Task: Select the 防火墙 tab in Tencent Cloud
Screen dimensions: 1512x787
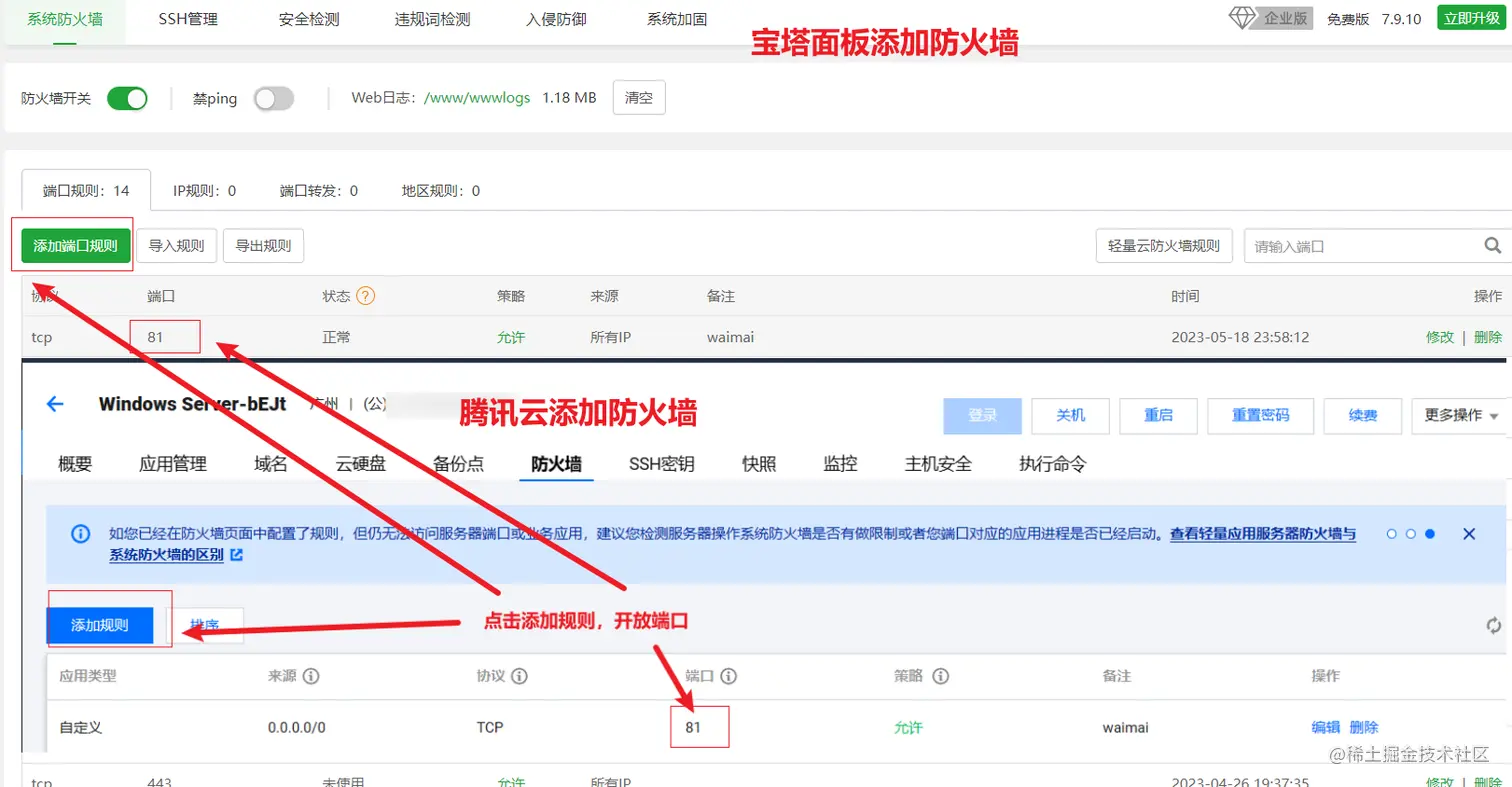Action: (x=557, y=464)
